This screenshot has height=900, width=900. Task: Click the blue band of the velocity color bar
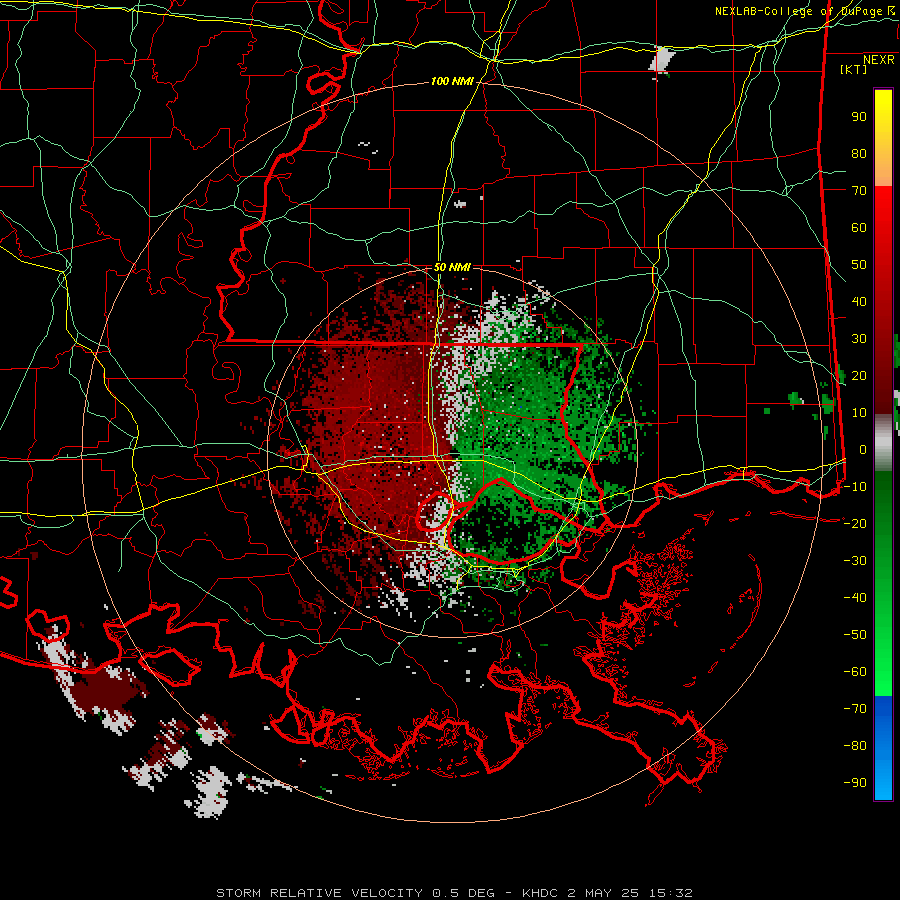(x=883, y=747)
